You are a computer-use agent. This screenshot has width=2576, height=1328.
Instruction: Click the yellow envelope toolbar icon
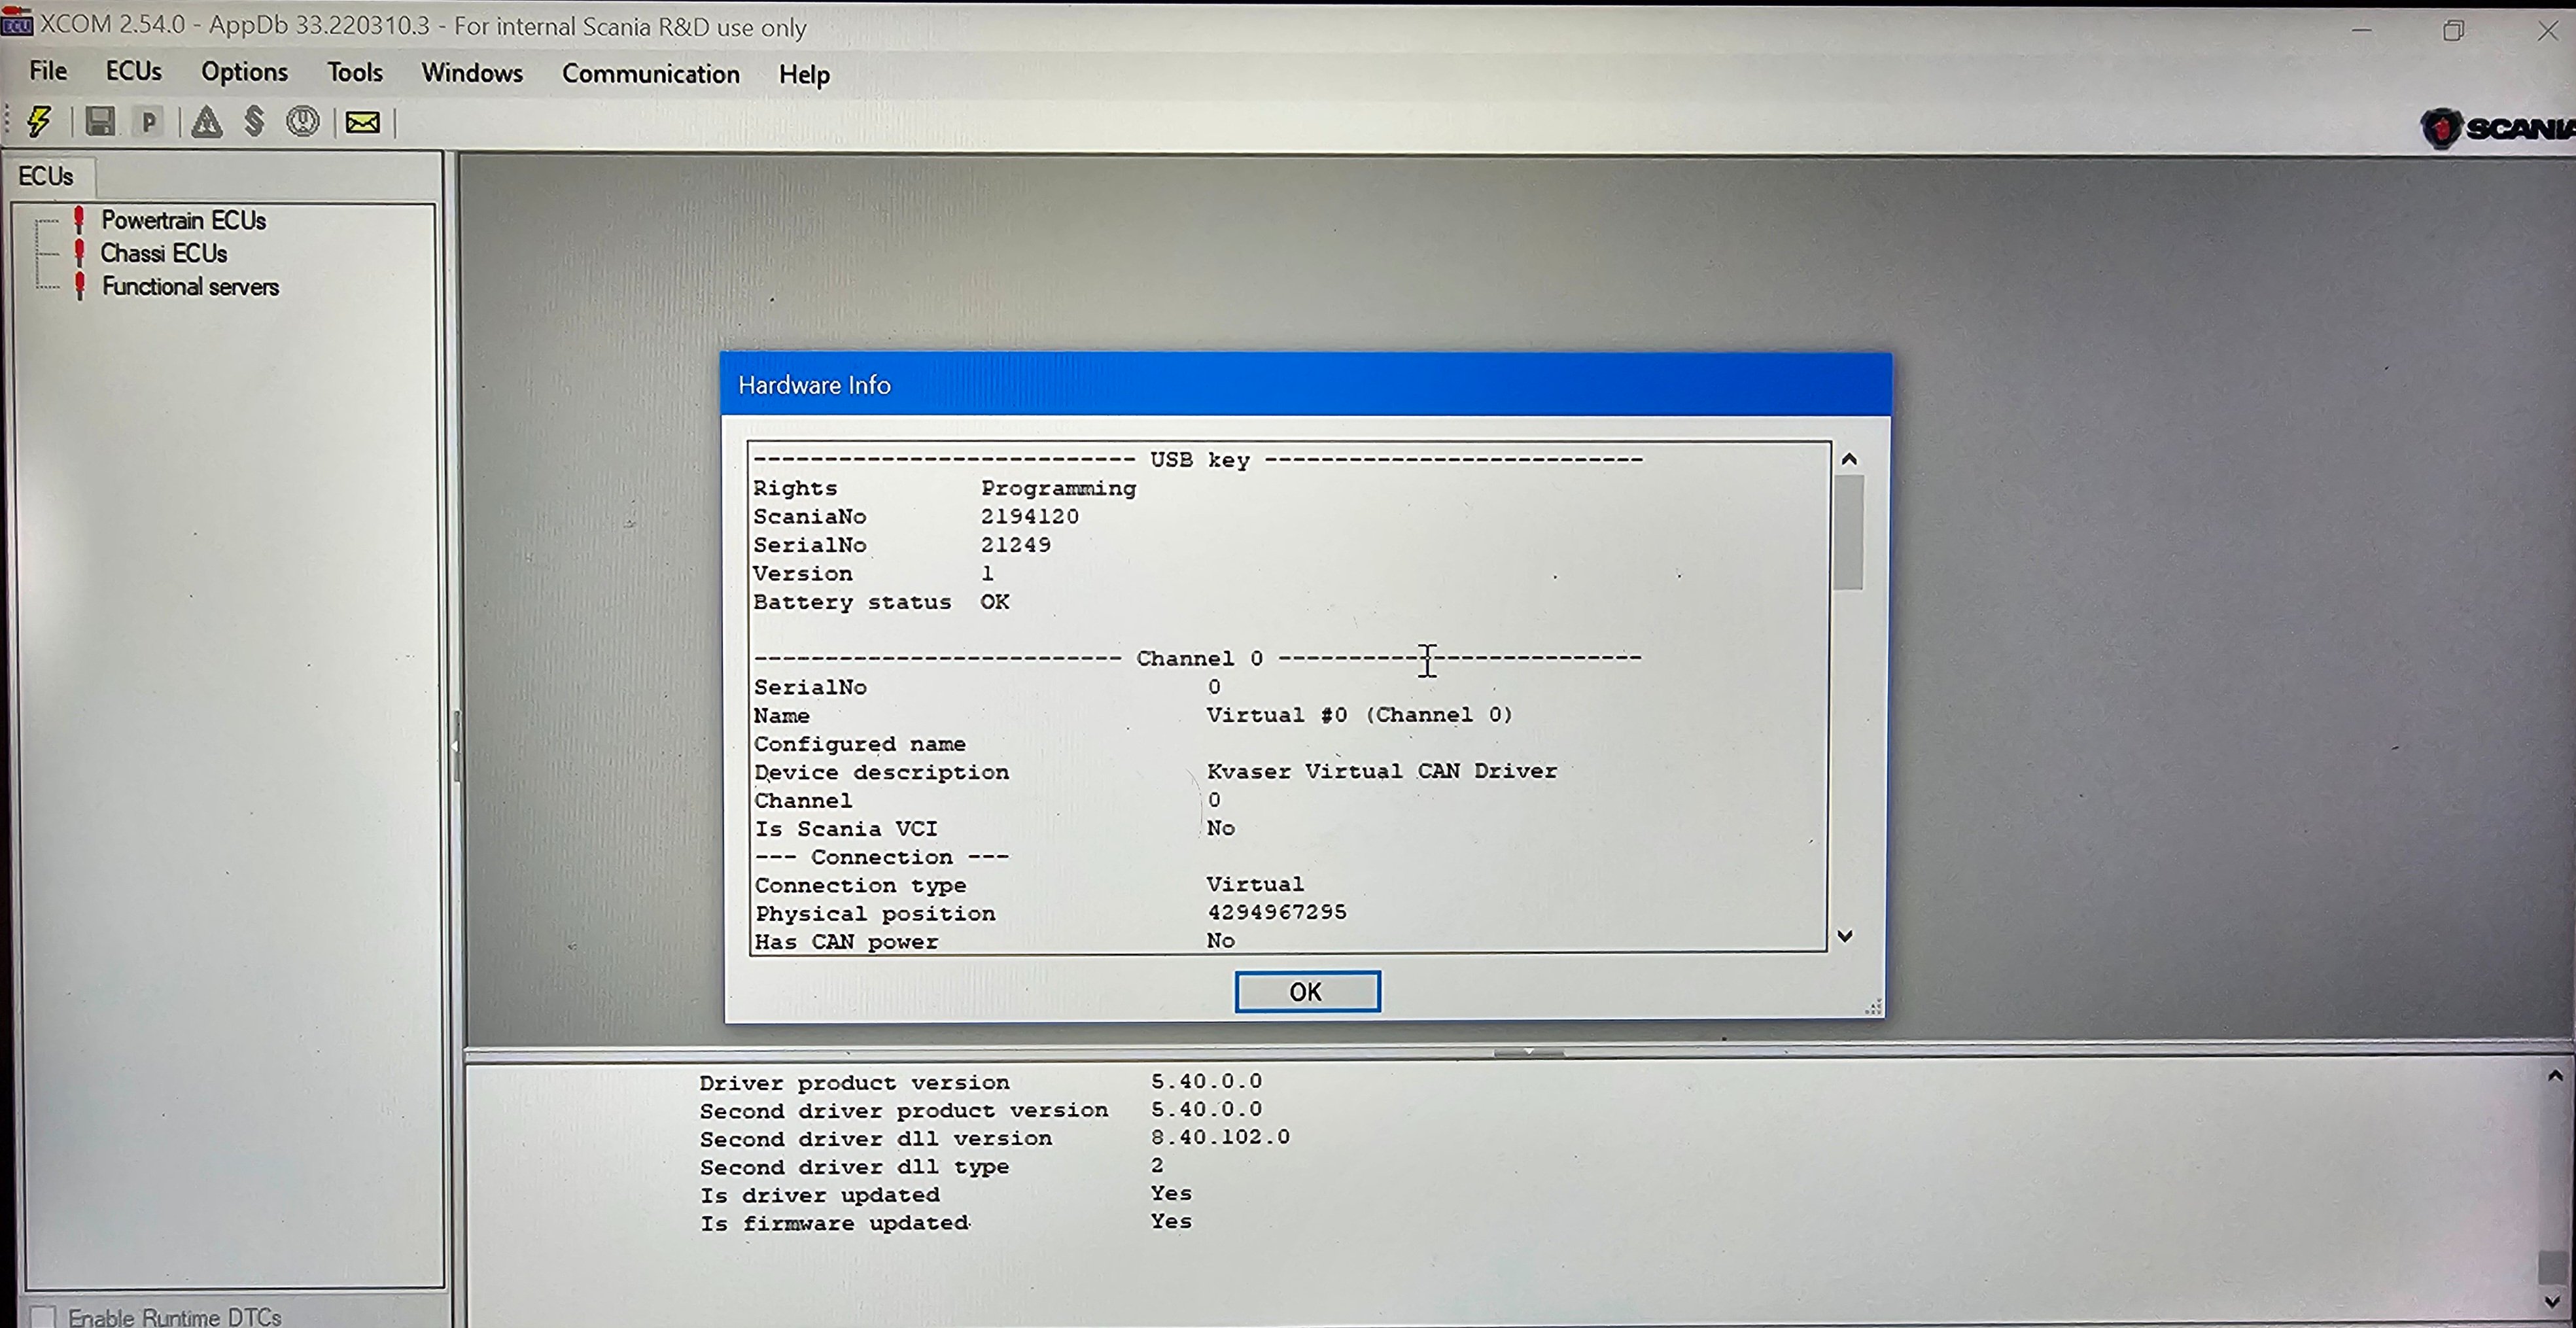(x=363, y=122)
